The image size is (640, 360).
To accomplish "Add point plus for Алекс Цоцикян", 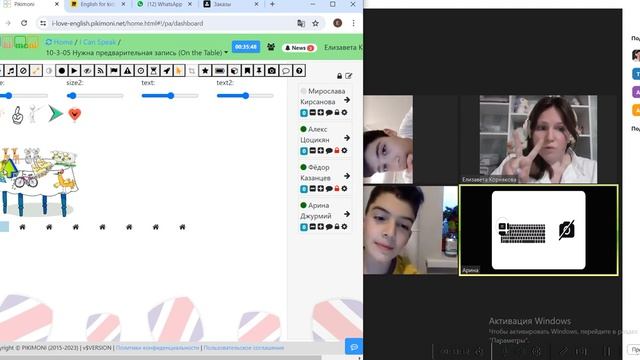I will 321,151.
